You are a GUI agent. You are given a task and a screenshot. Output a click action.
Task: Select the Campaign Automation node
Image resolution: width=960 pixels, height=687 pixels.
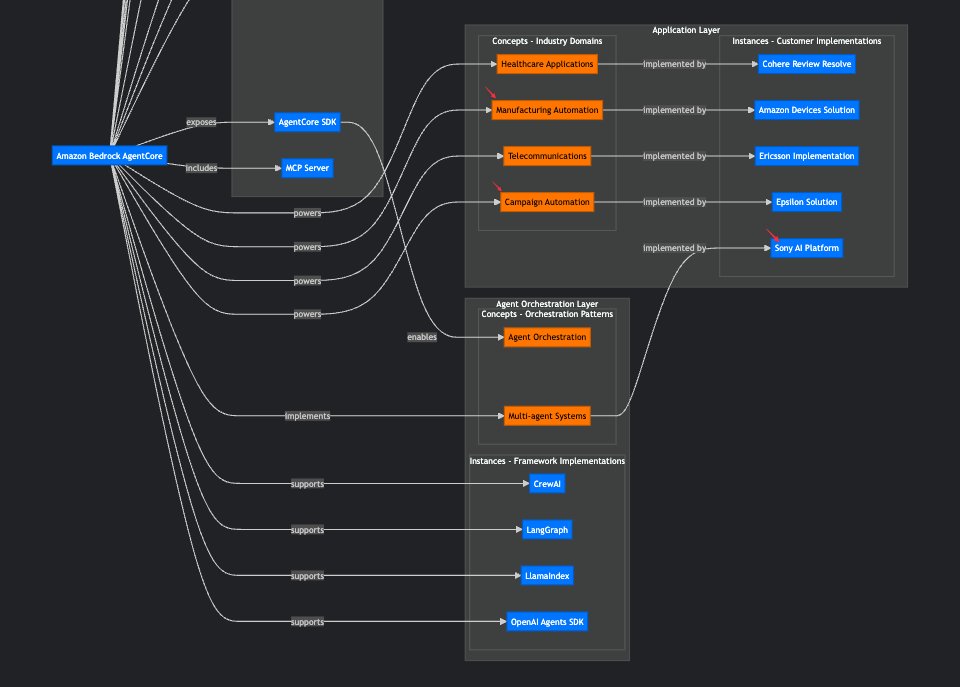tap(547, 201)
